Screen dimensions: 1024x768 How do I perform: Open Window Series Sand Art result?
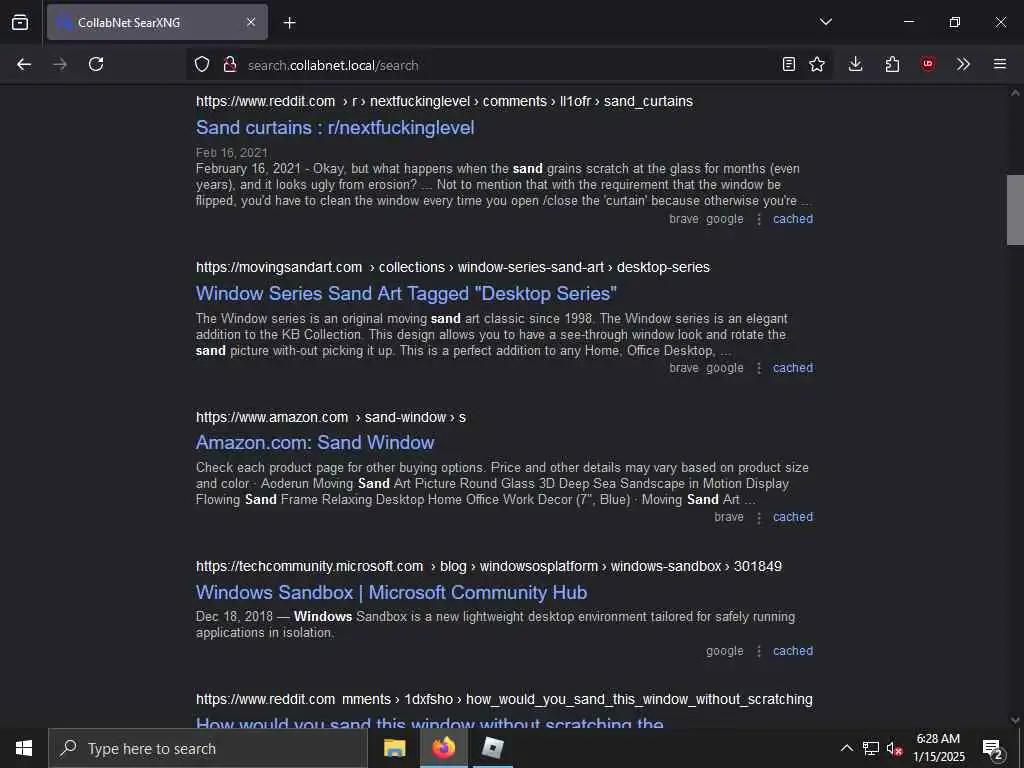[406, 293]
